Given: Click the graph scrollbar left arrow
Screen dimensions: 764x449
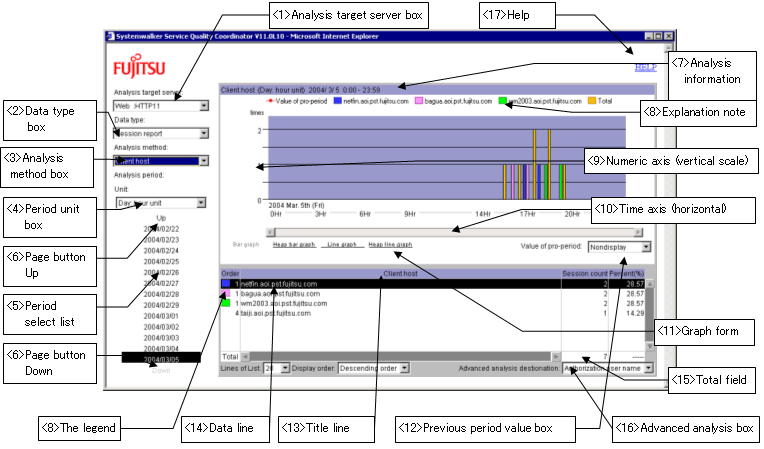Looking at the screenshot, I should click(x=271, y=232).
